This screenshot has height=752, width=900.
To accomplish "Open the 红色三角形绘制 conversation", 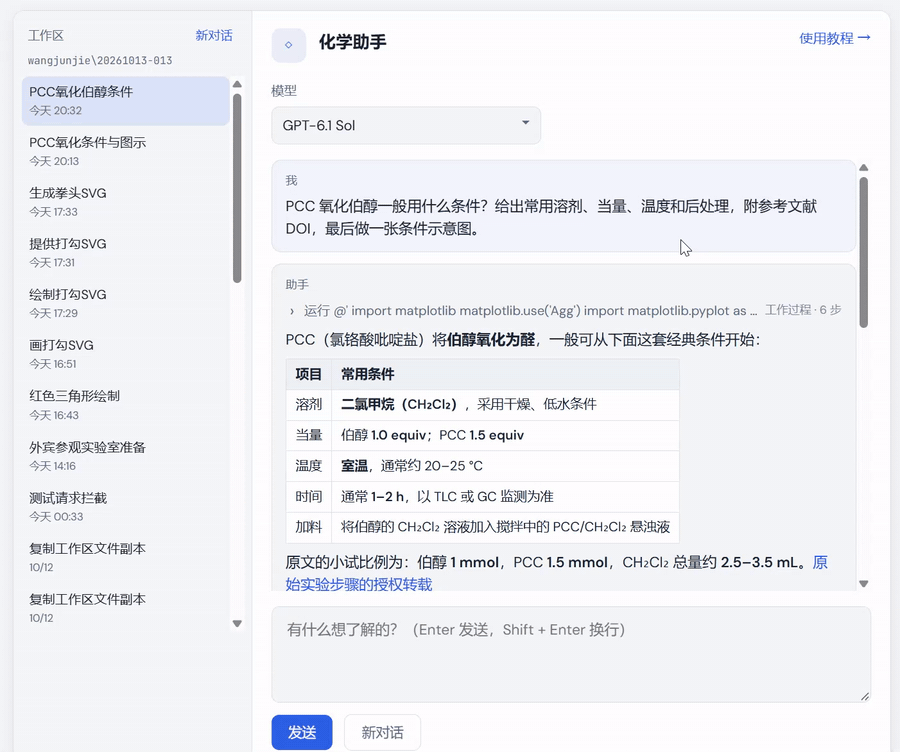I will point(126,405).
